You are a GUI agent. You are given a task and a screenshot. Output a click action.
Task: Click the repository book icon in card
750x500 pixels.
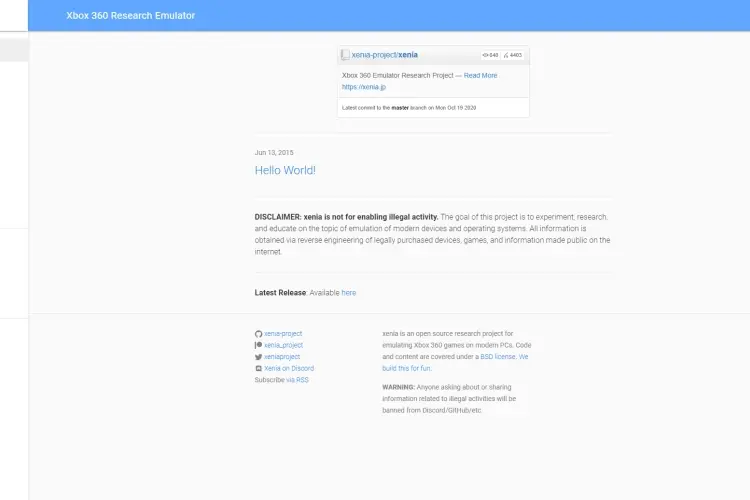click(x=345, y=55)
